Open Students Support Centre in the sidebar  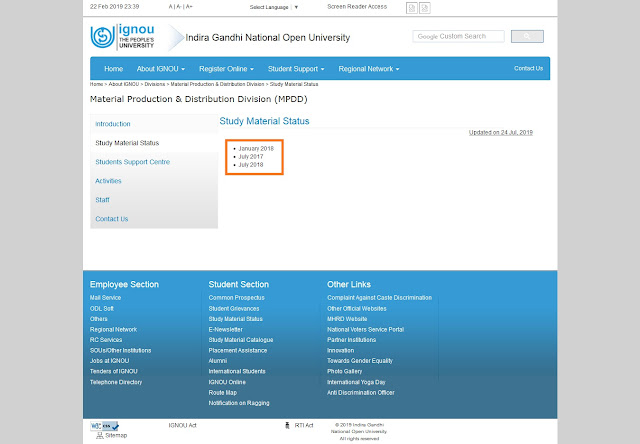(132, 162)
